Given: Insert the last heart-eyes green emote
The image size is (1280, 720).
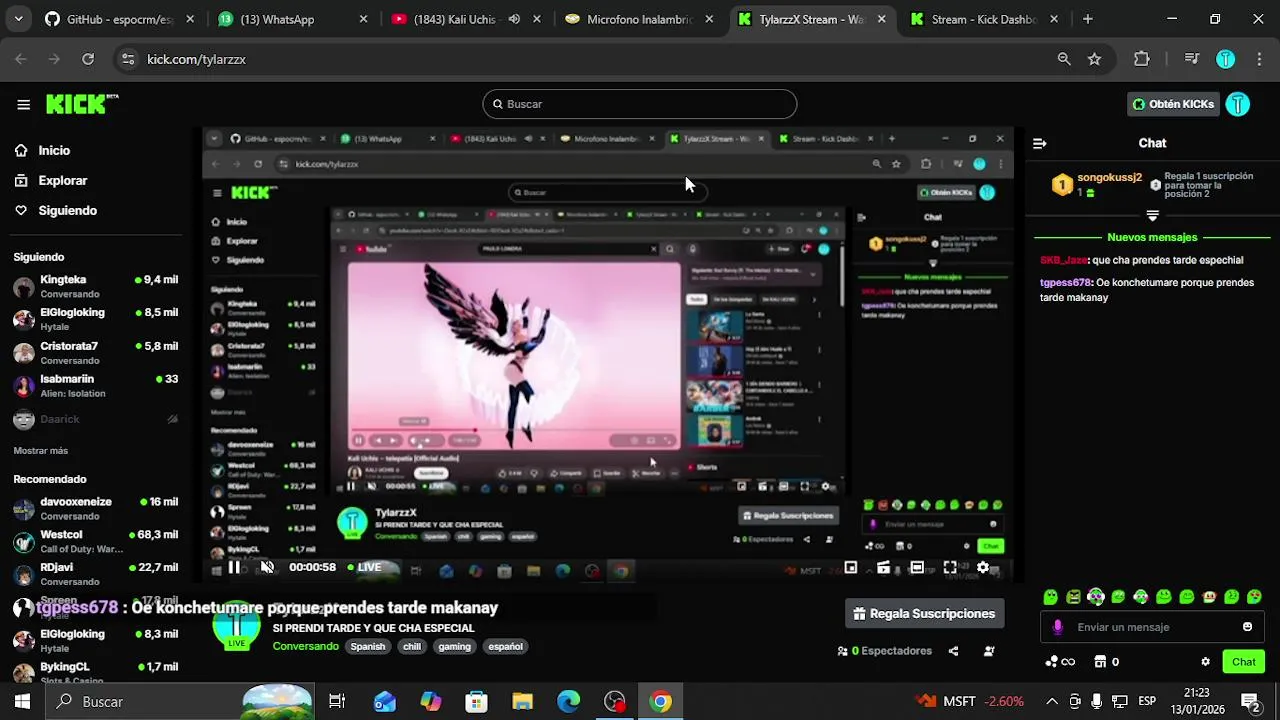Looking at the screenshot, I should click(1254, 597).
